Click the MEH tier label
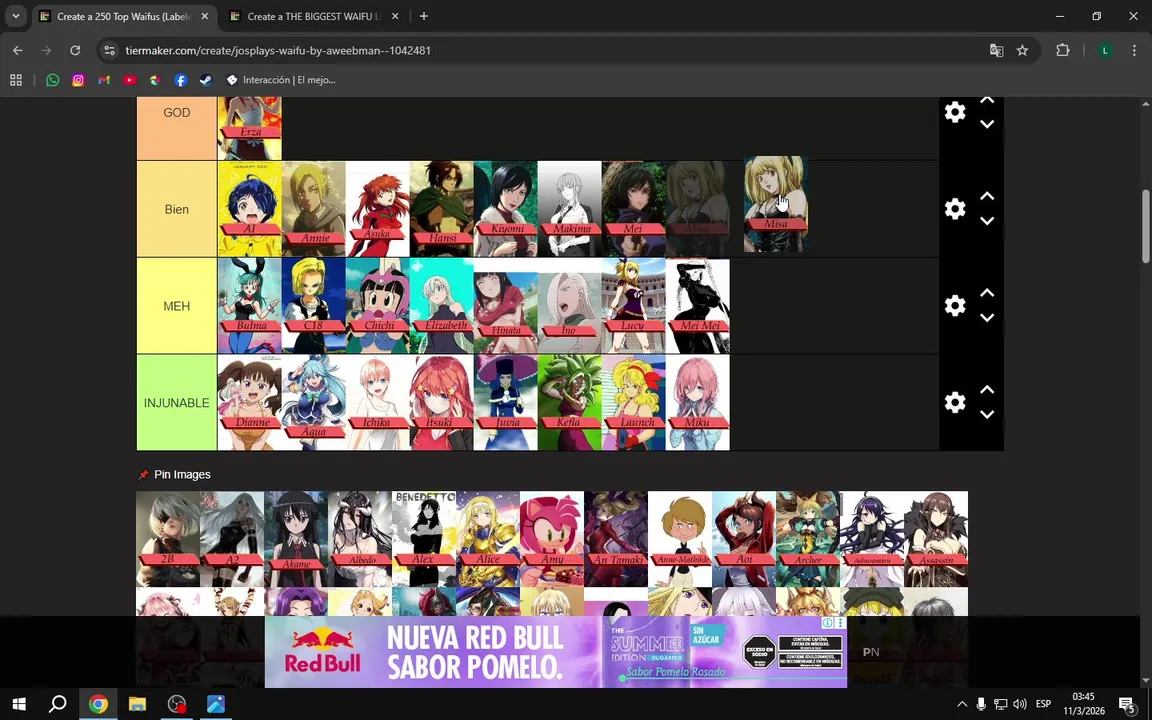Screen dimensions: 1152x720 pos(176,306)
